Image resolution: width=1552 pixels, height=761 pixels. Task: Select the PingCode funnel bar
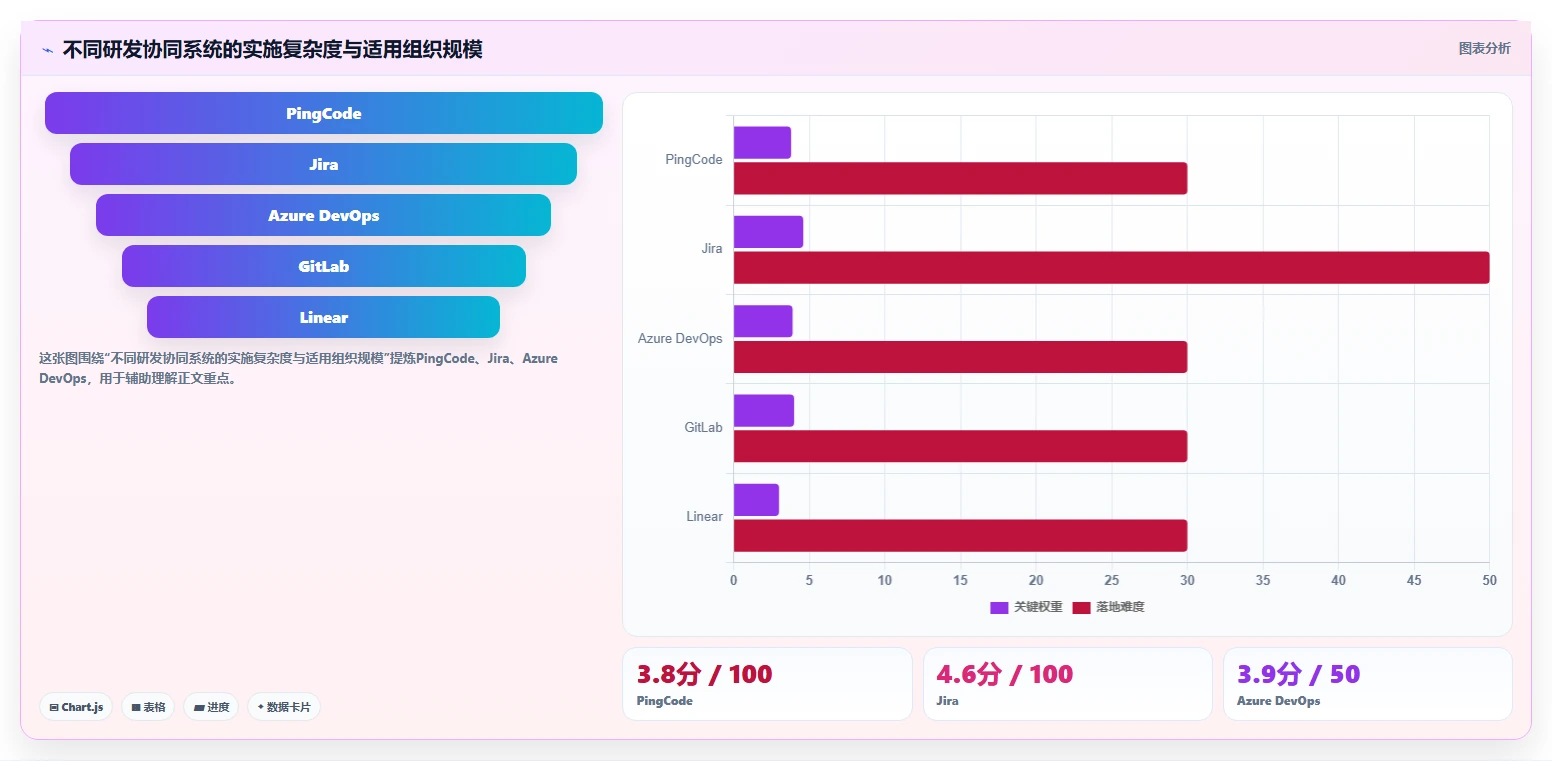(x=324, y=113)
